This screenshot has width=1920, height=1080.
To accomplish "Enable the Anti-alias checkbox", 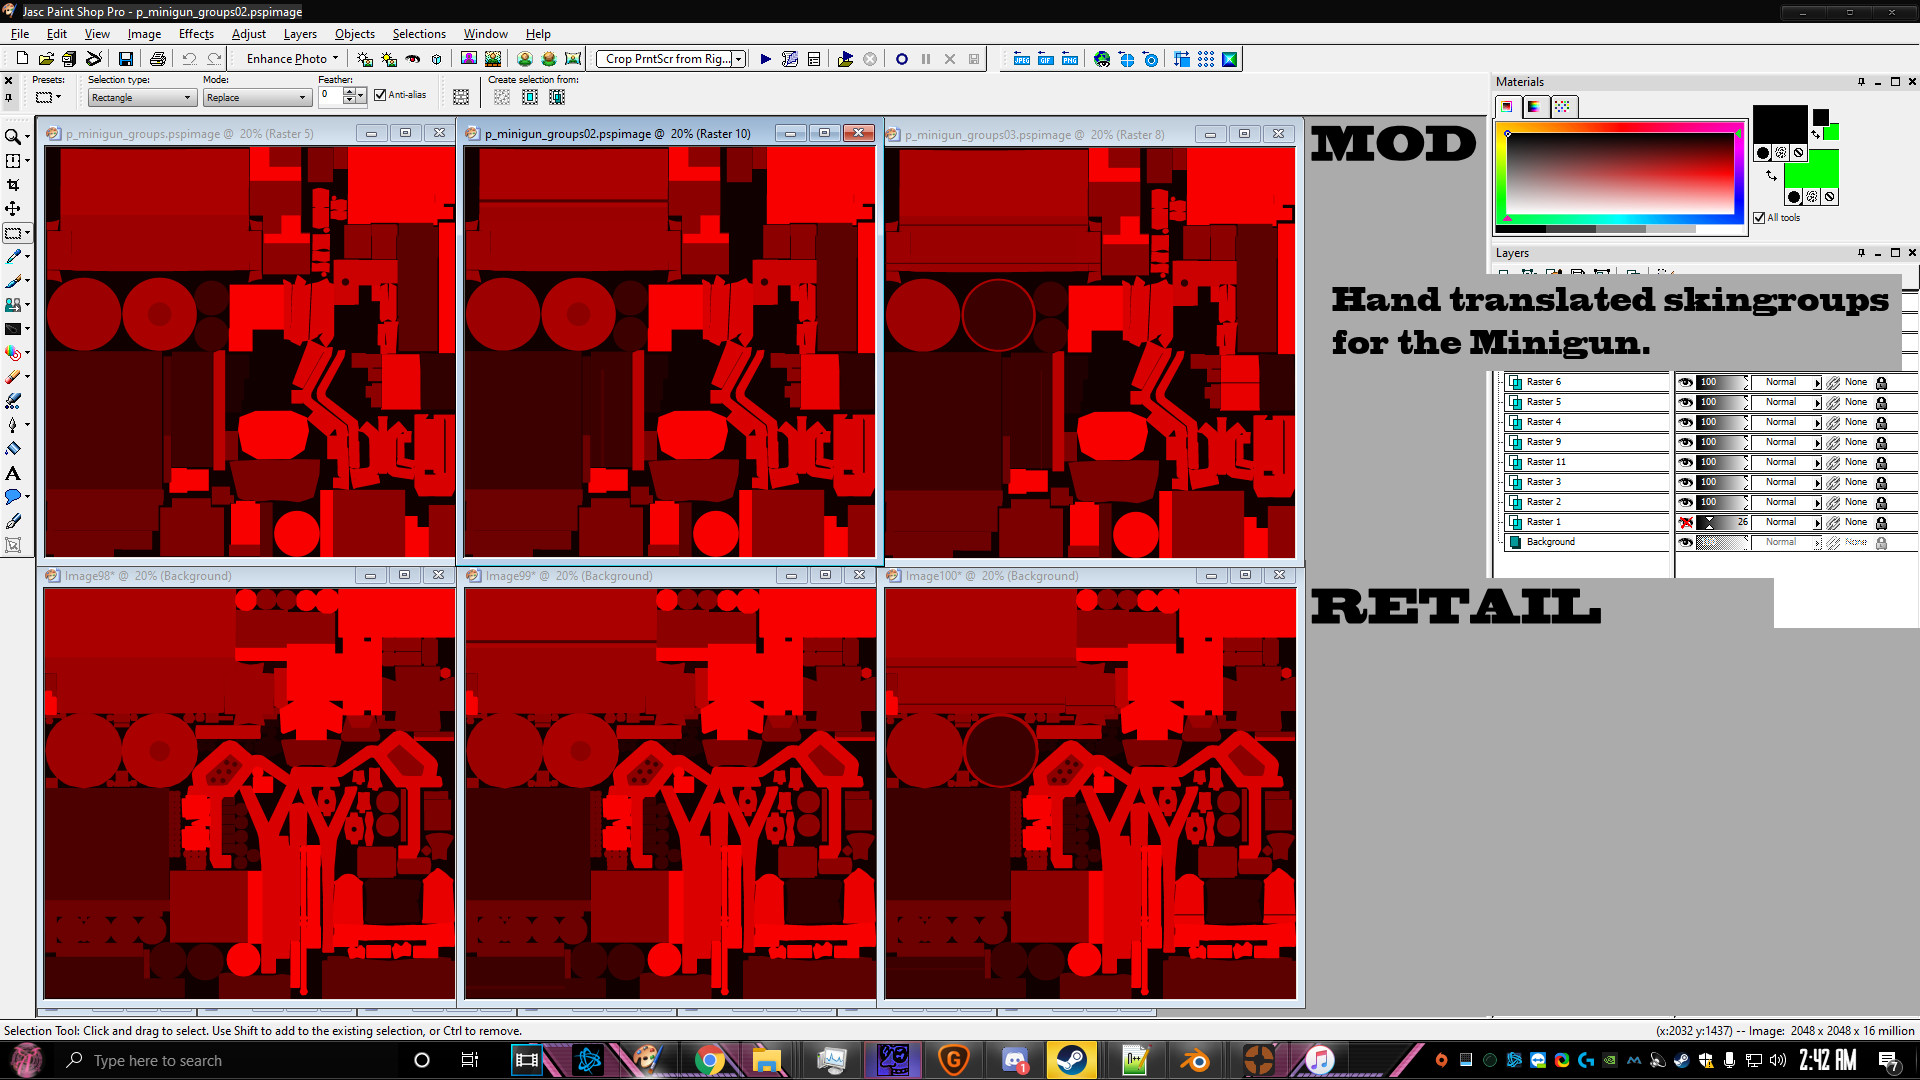I will (381, 95).
